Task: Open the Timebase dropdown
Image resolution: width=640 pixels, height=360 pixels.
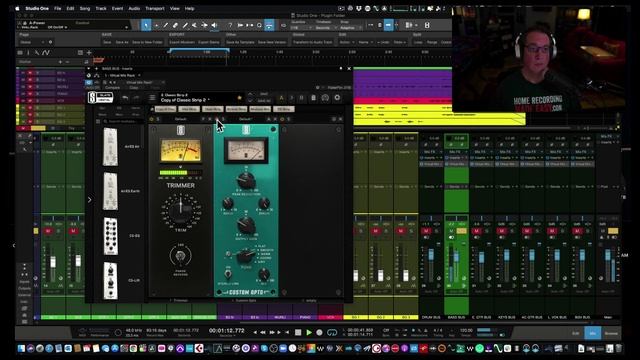Action: coord(325,28)
